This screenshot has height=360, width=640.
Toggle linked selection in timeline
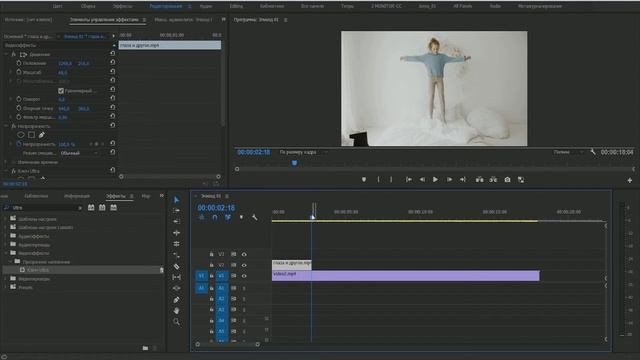pos(228,218)
